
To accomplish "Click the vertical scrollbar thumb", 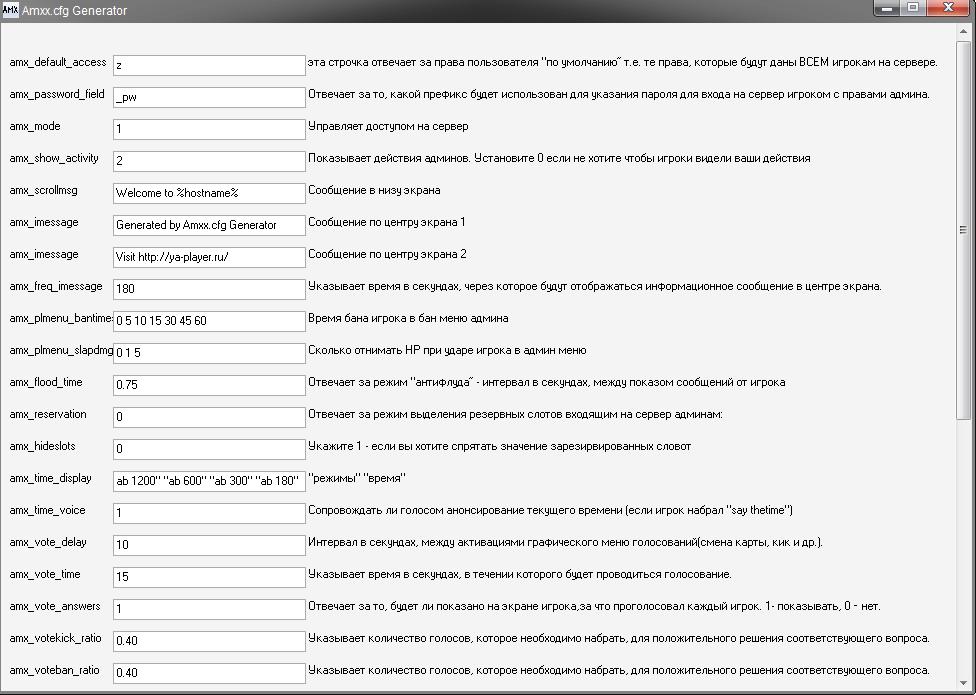I will (x=963, y=230).
